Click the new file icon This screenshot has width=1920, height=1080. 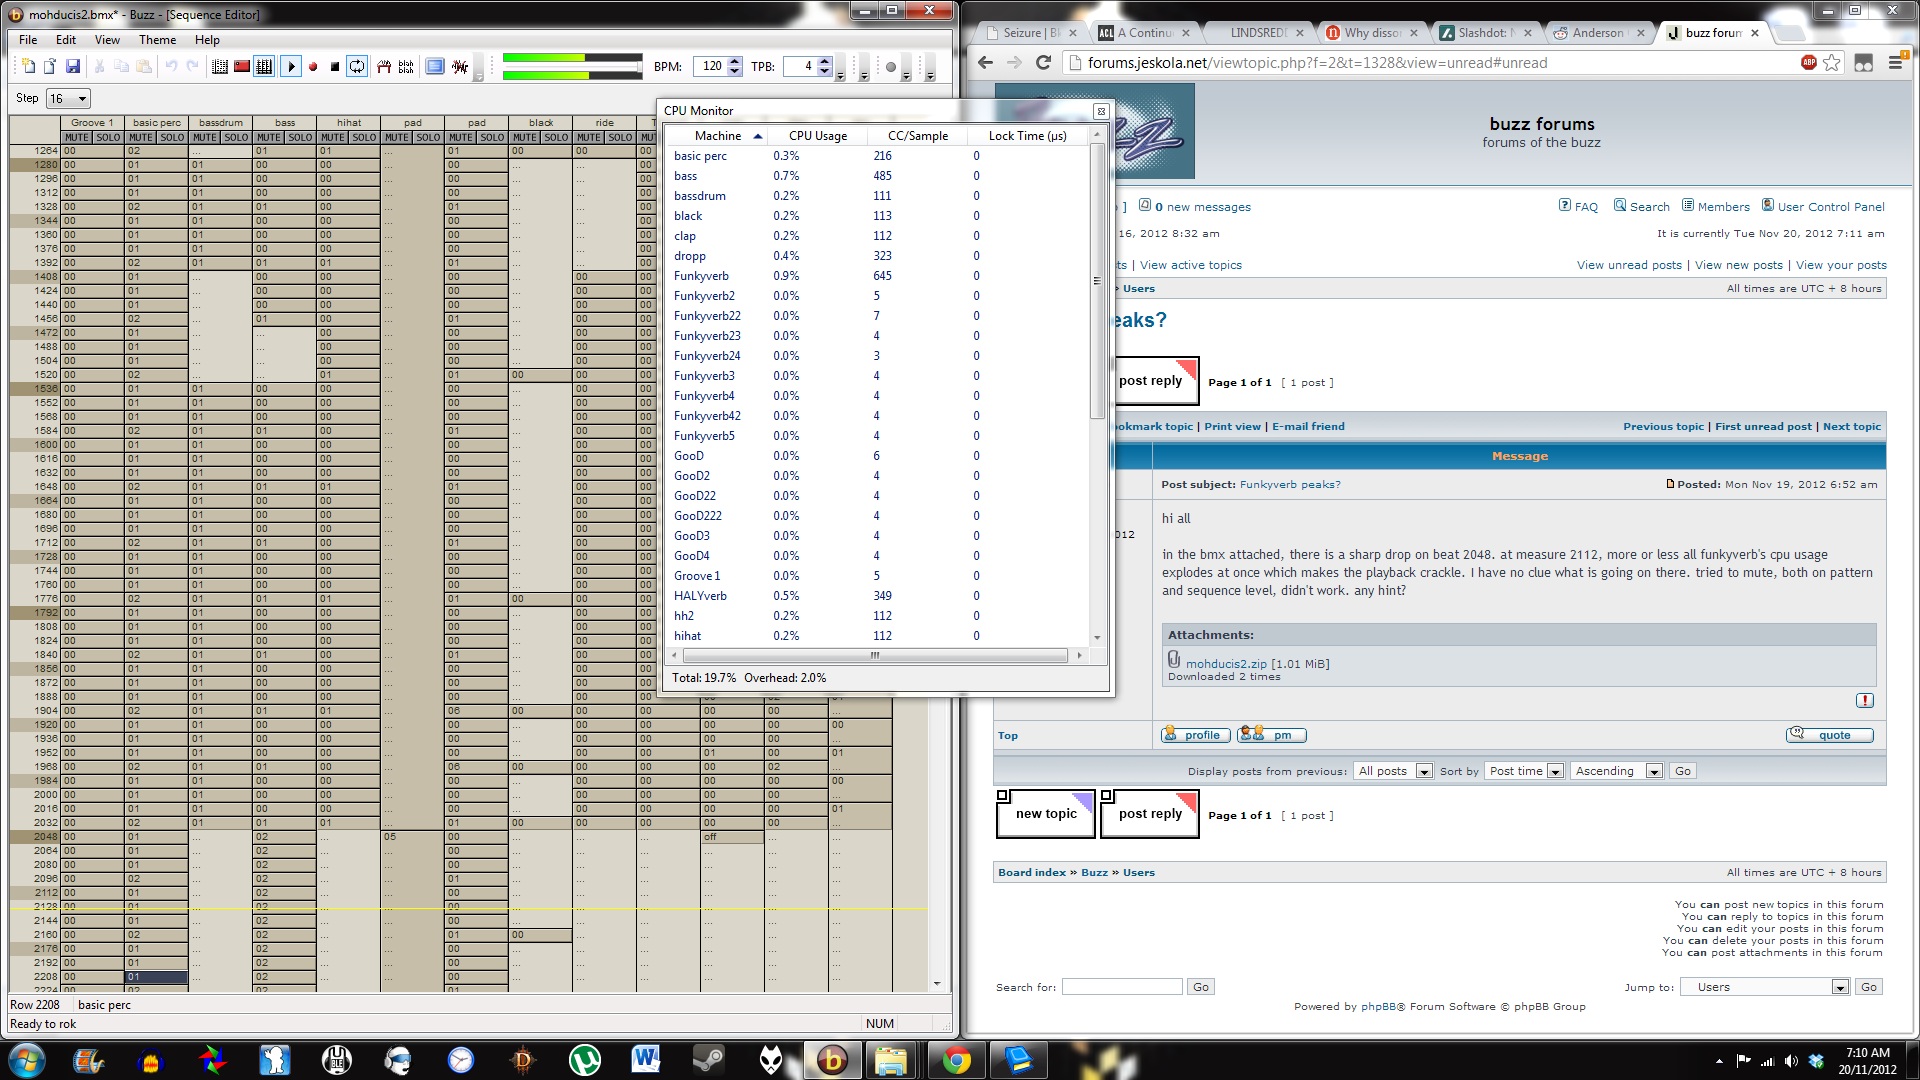click(x=28, y=67)
